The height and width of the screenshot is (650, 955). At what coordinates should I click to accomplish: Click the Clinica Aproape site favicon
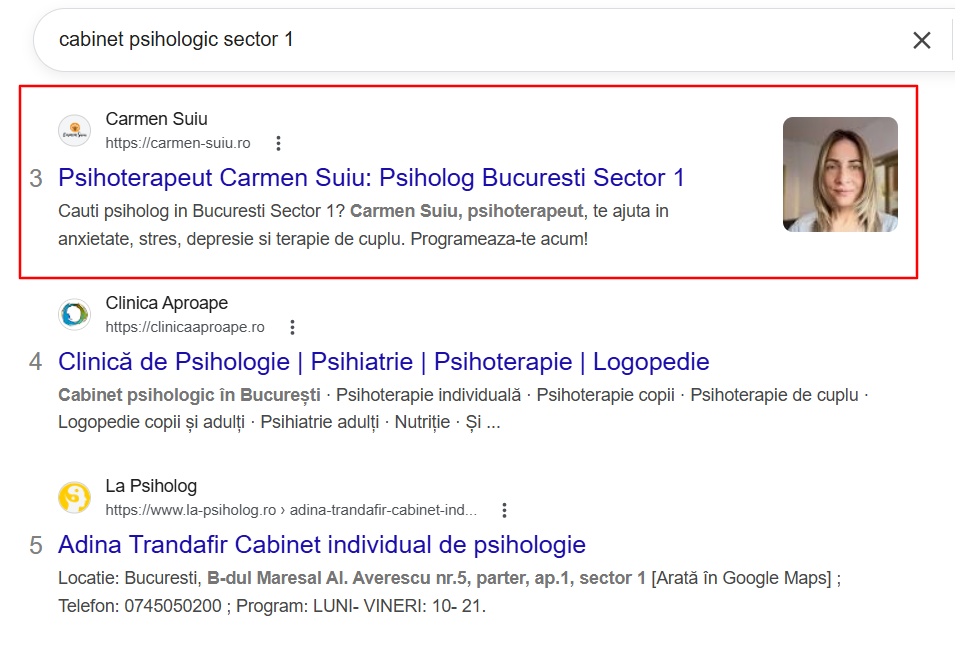coord(75,314)
